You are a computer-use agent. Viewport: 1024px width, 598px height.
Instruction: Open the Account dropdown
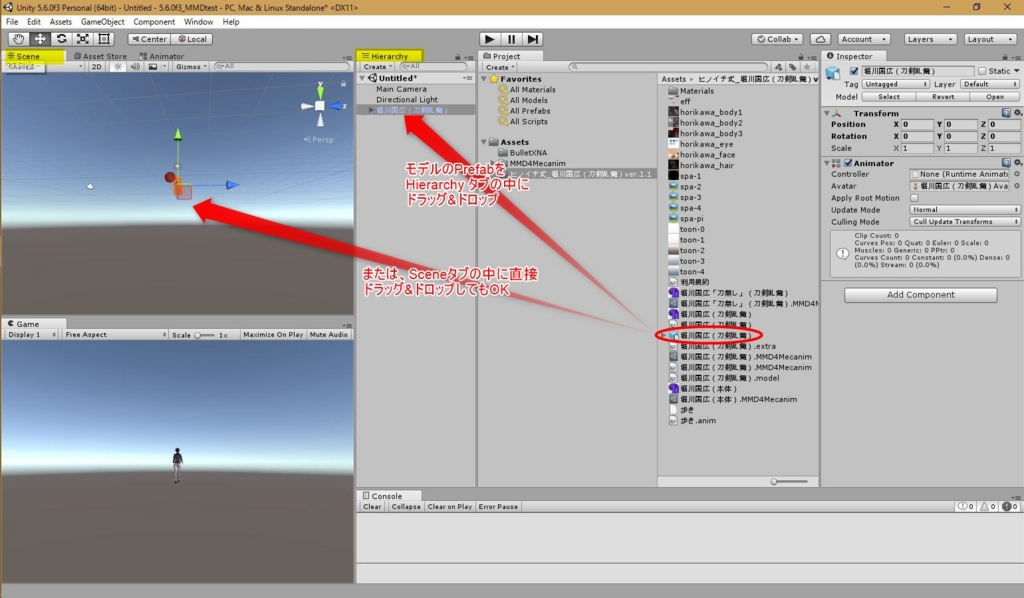tap(863, 39)
